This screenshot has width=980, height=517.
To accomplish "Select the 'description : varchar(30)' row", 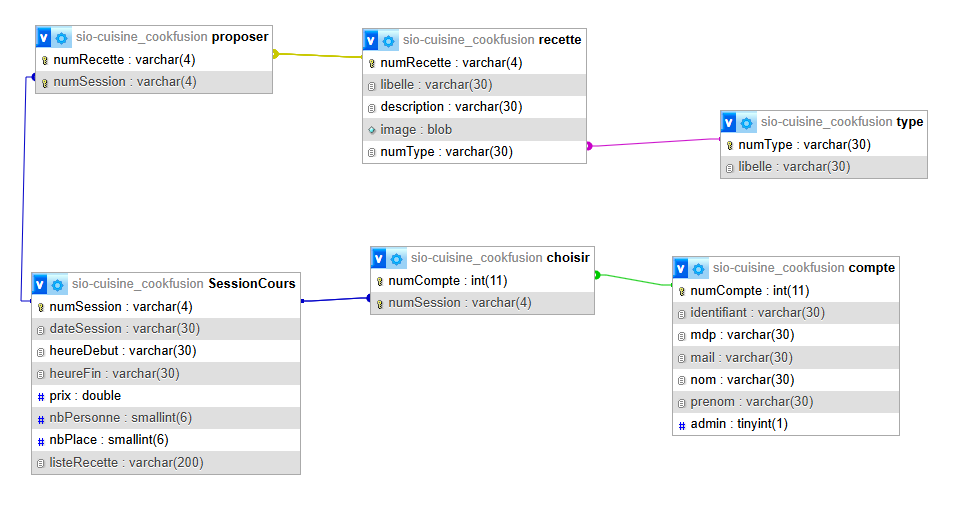I will pyautogui.click(x=474, y=107).
